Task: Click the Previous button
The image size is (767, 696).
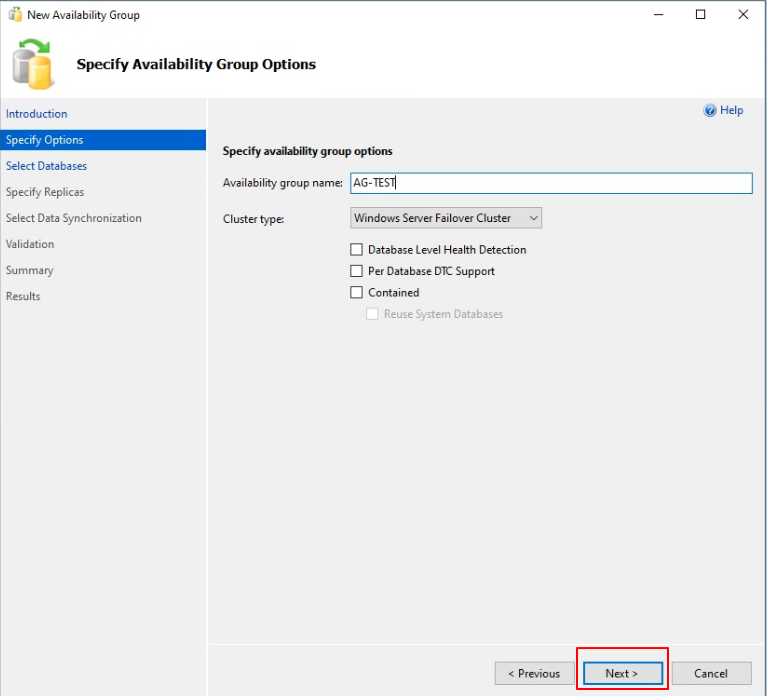Action: point(534,674)
